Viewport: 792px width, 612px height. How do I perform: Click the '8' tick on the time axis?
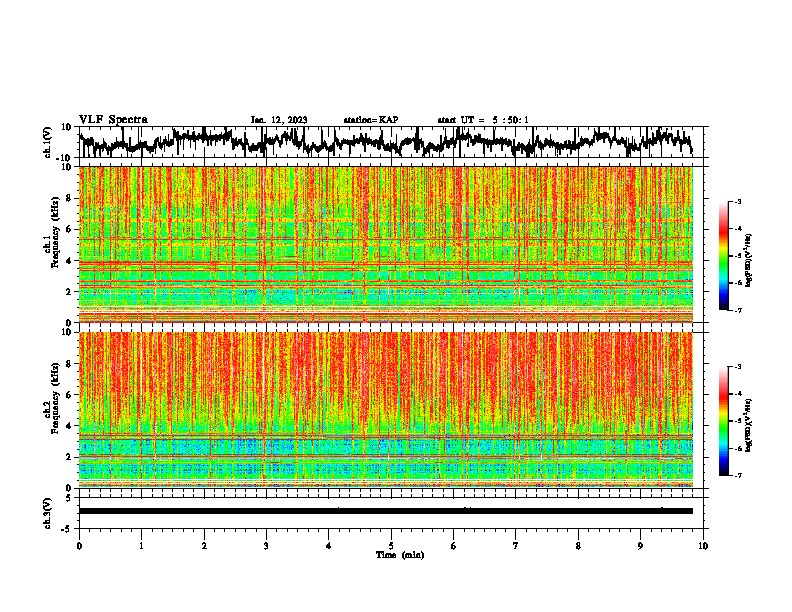coord(578,546)
